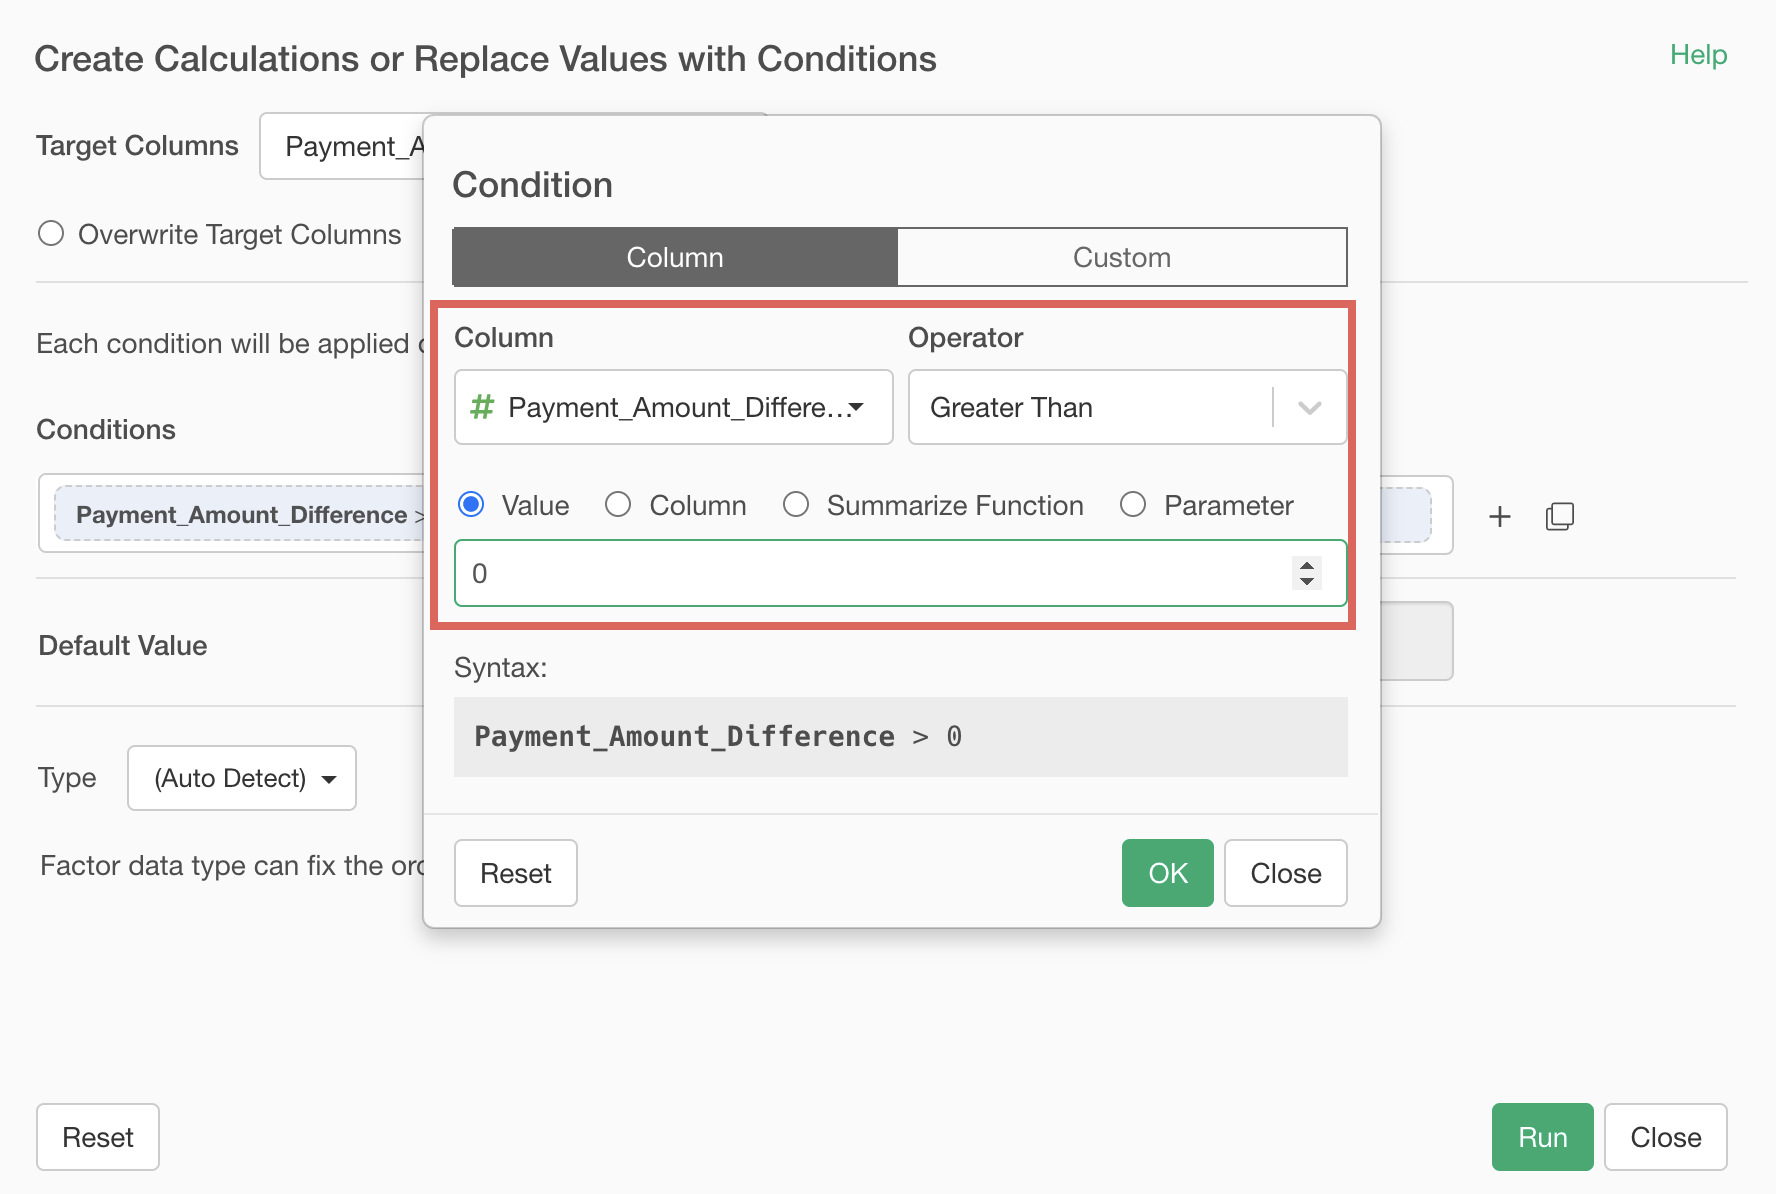
Task: Click the green OK button
Action: [1167, 873]
